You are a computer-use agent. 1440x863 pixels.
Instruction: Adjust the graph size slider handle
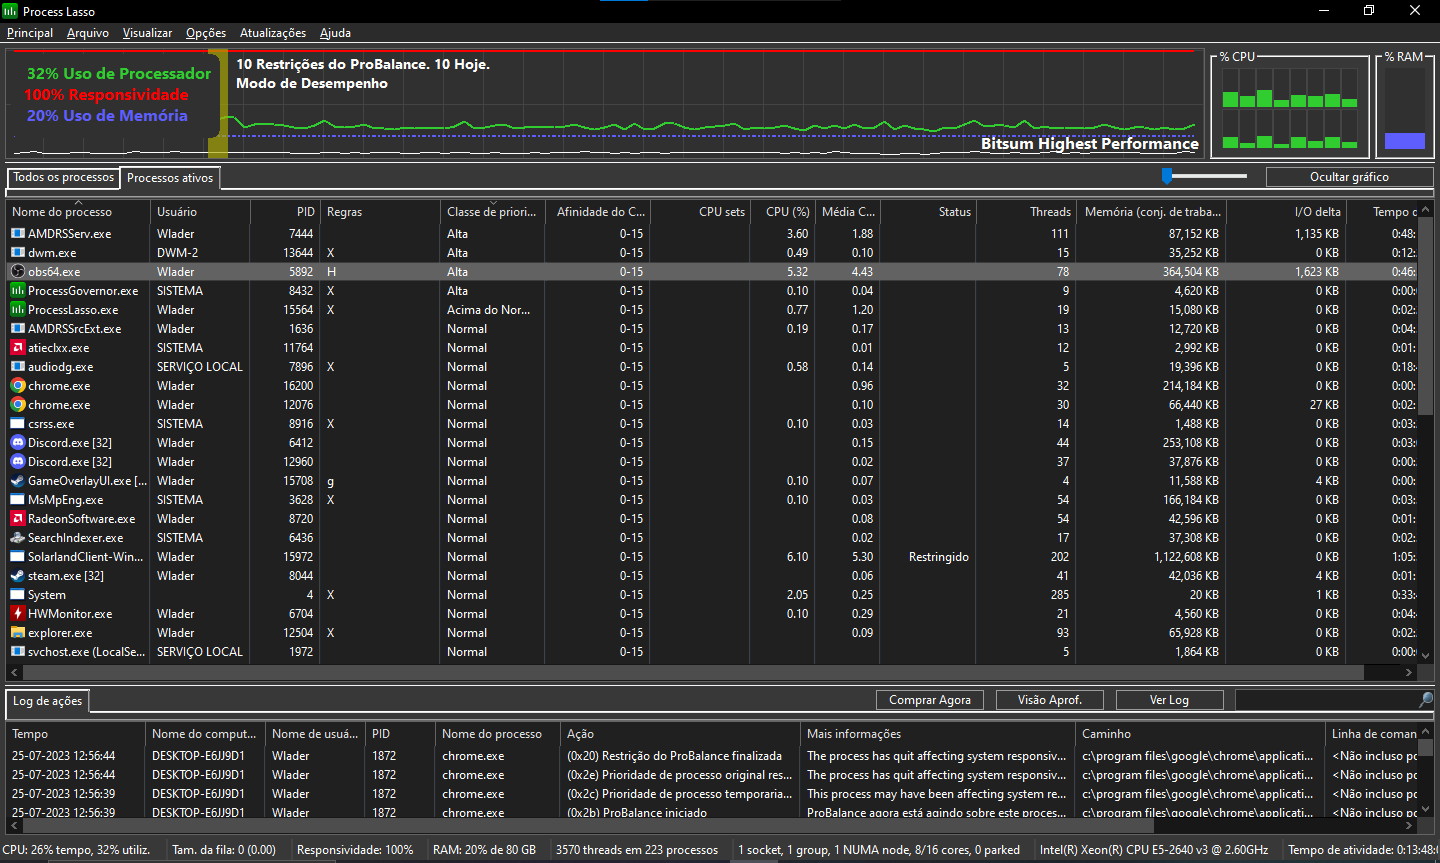click(1166, 176)
